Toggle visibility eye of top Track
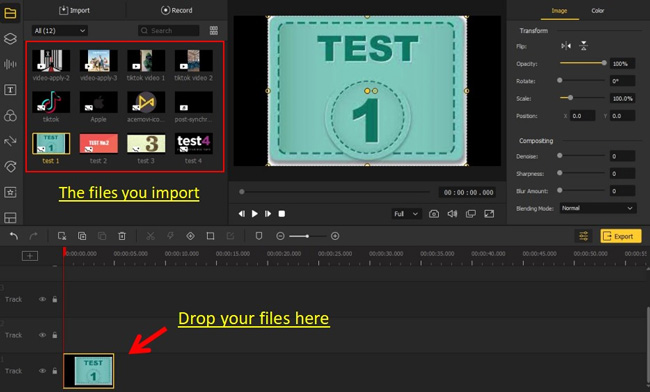 [42, 299]
